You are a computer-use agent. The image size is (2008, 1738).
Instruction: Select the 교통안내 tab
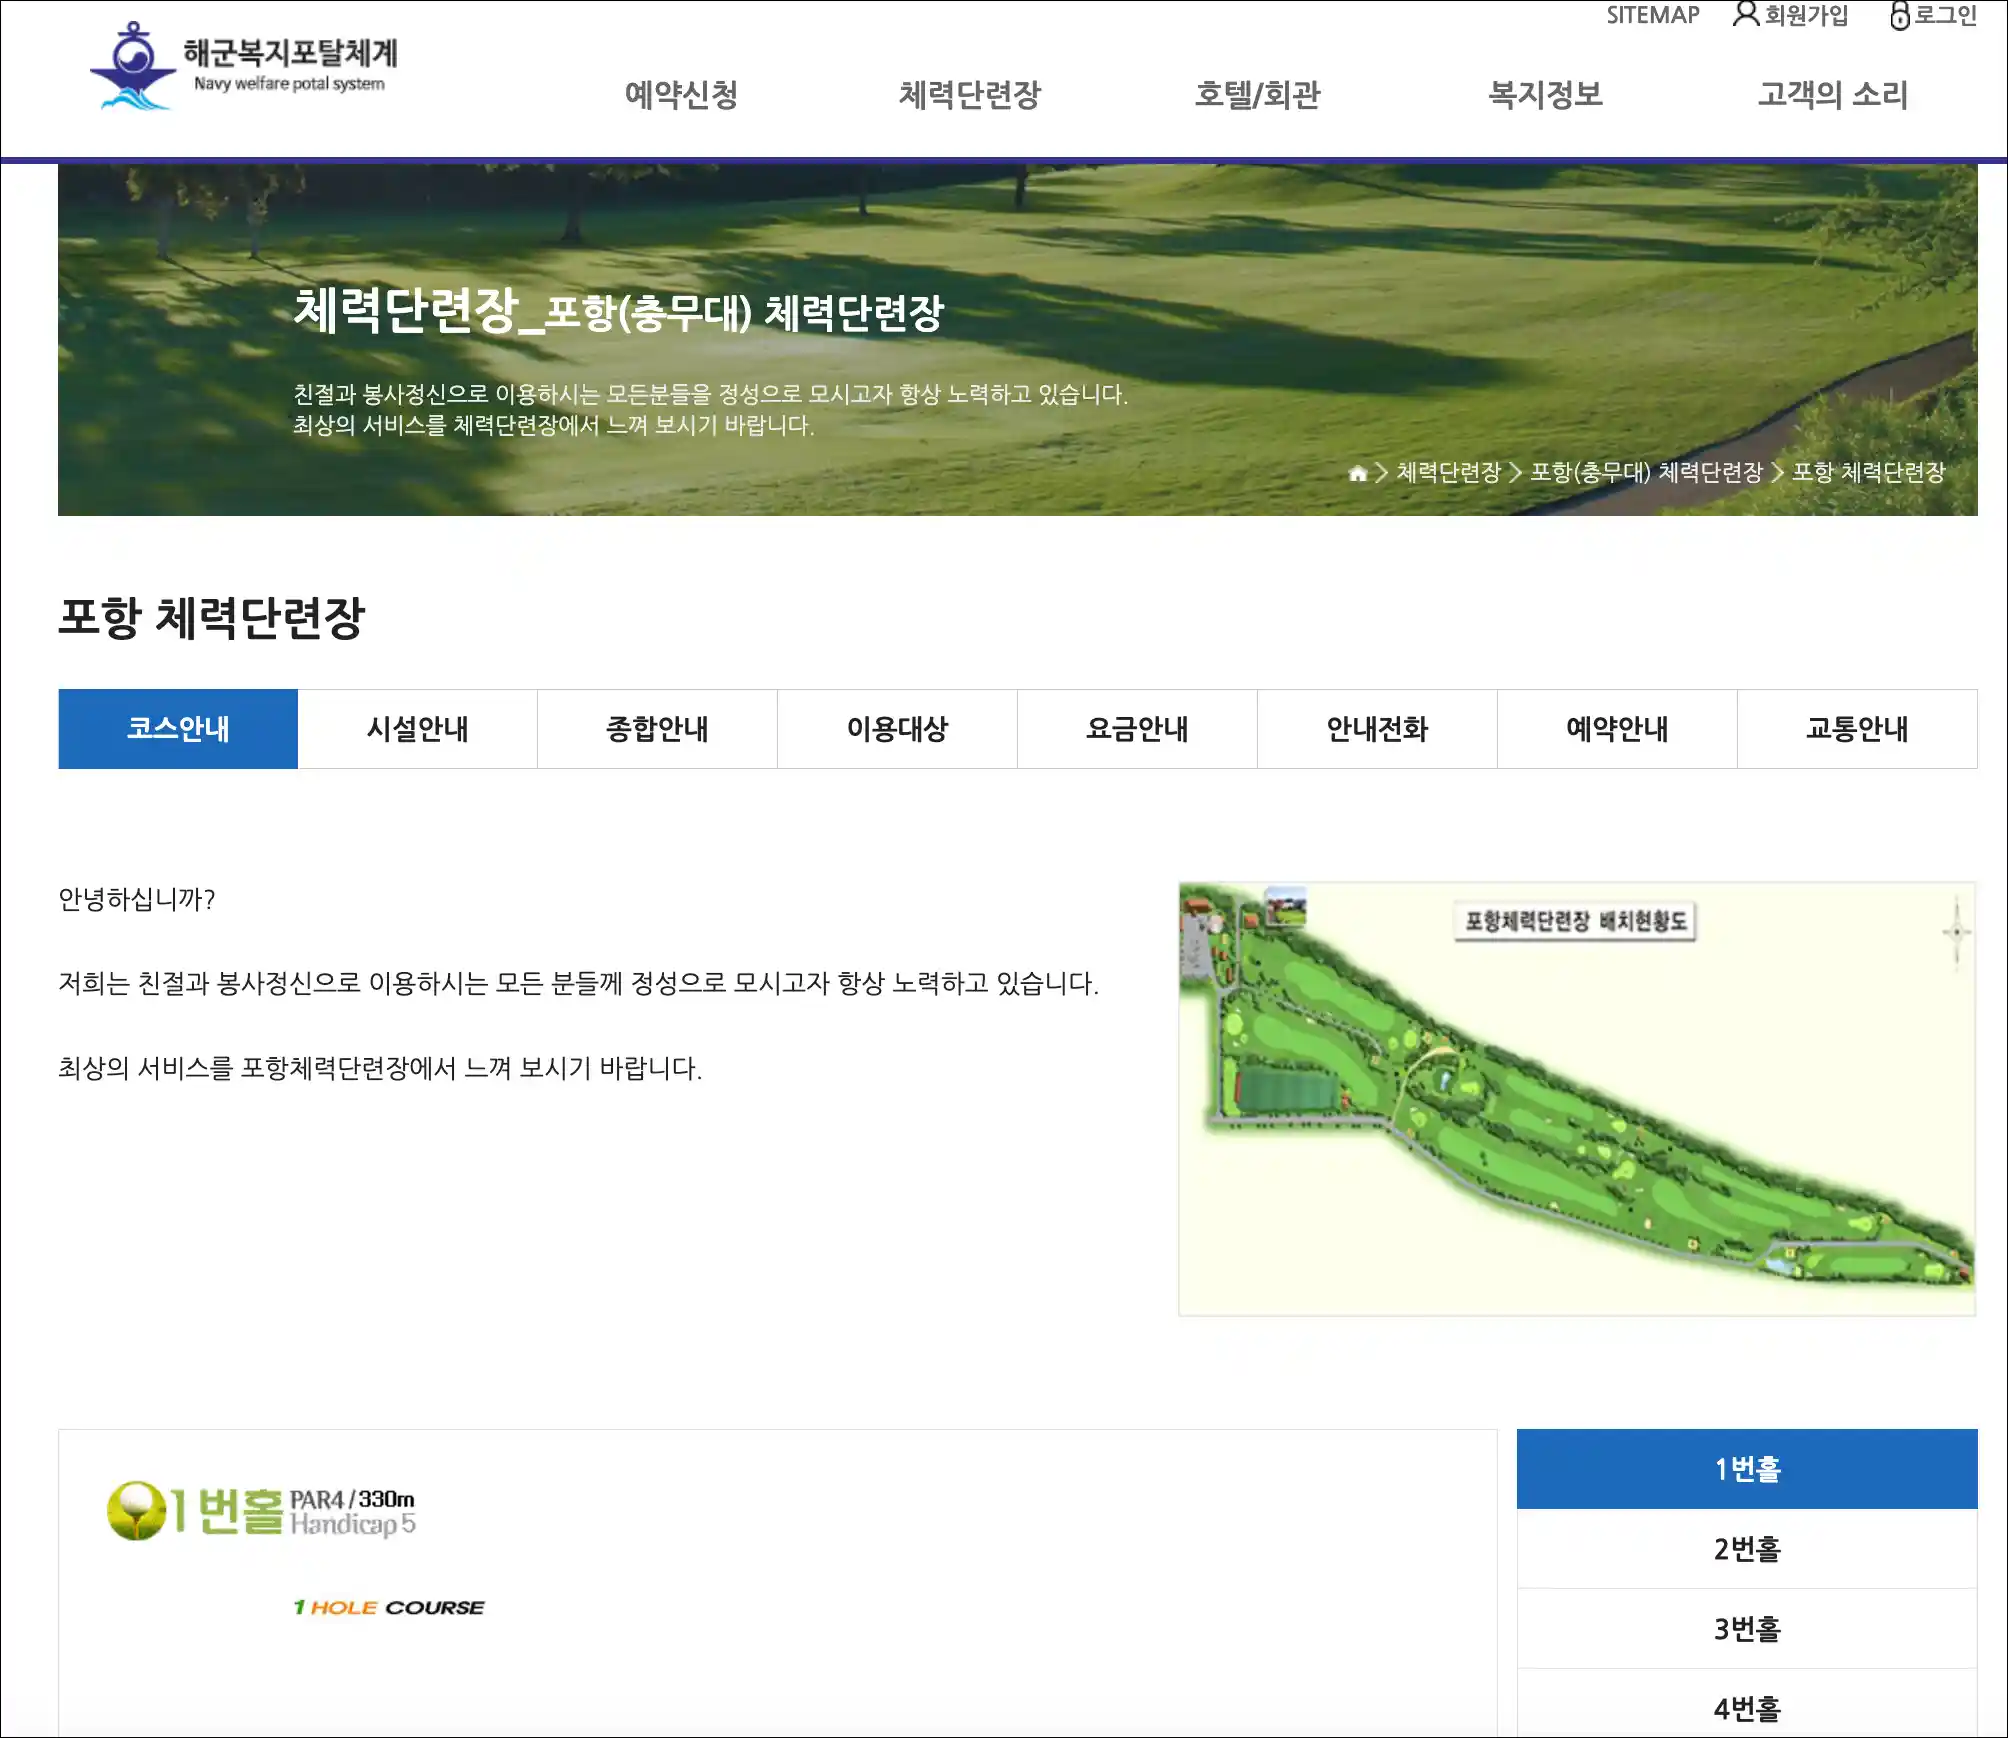[x=1857, y=729]
